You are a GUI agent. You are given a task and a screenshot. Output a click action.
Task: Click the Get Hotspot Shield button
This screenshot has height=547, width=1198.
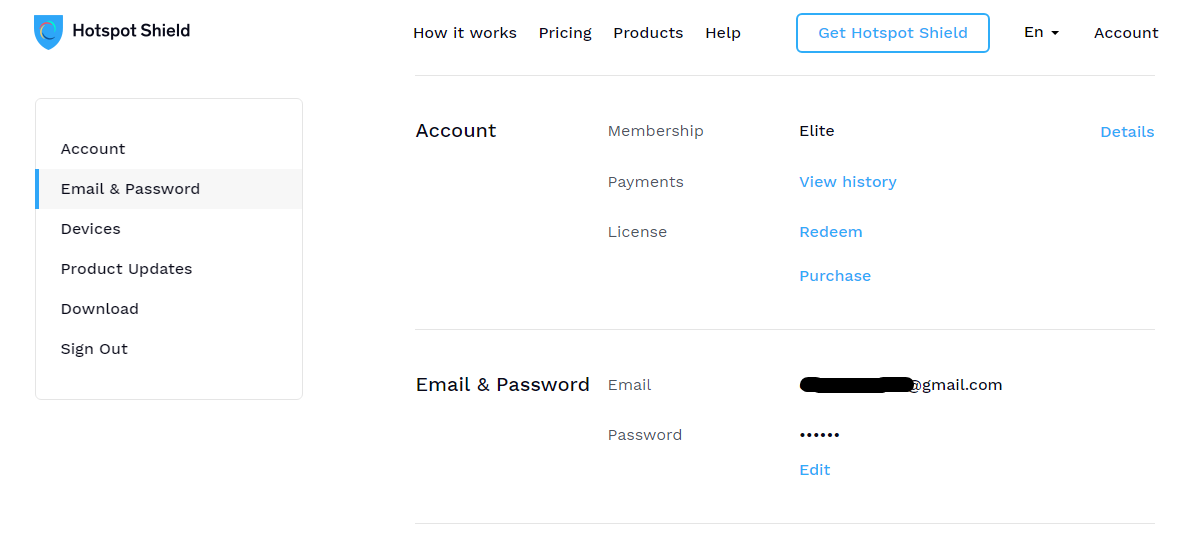coord(892,33)
